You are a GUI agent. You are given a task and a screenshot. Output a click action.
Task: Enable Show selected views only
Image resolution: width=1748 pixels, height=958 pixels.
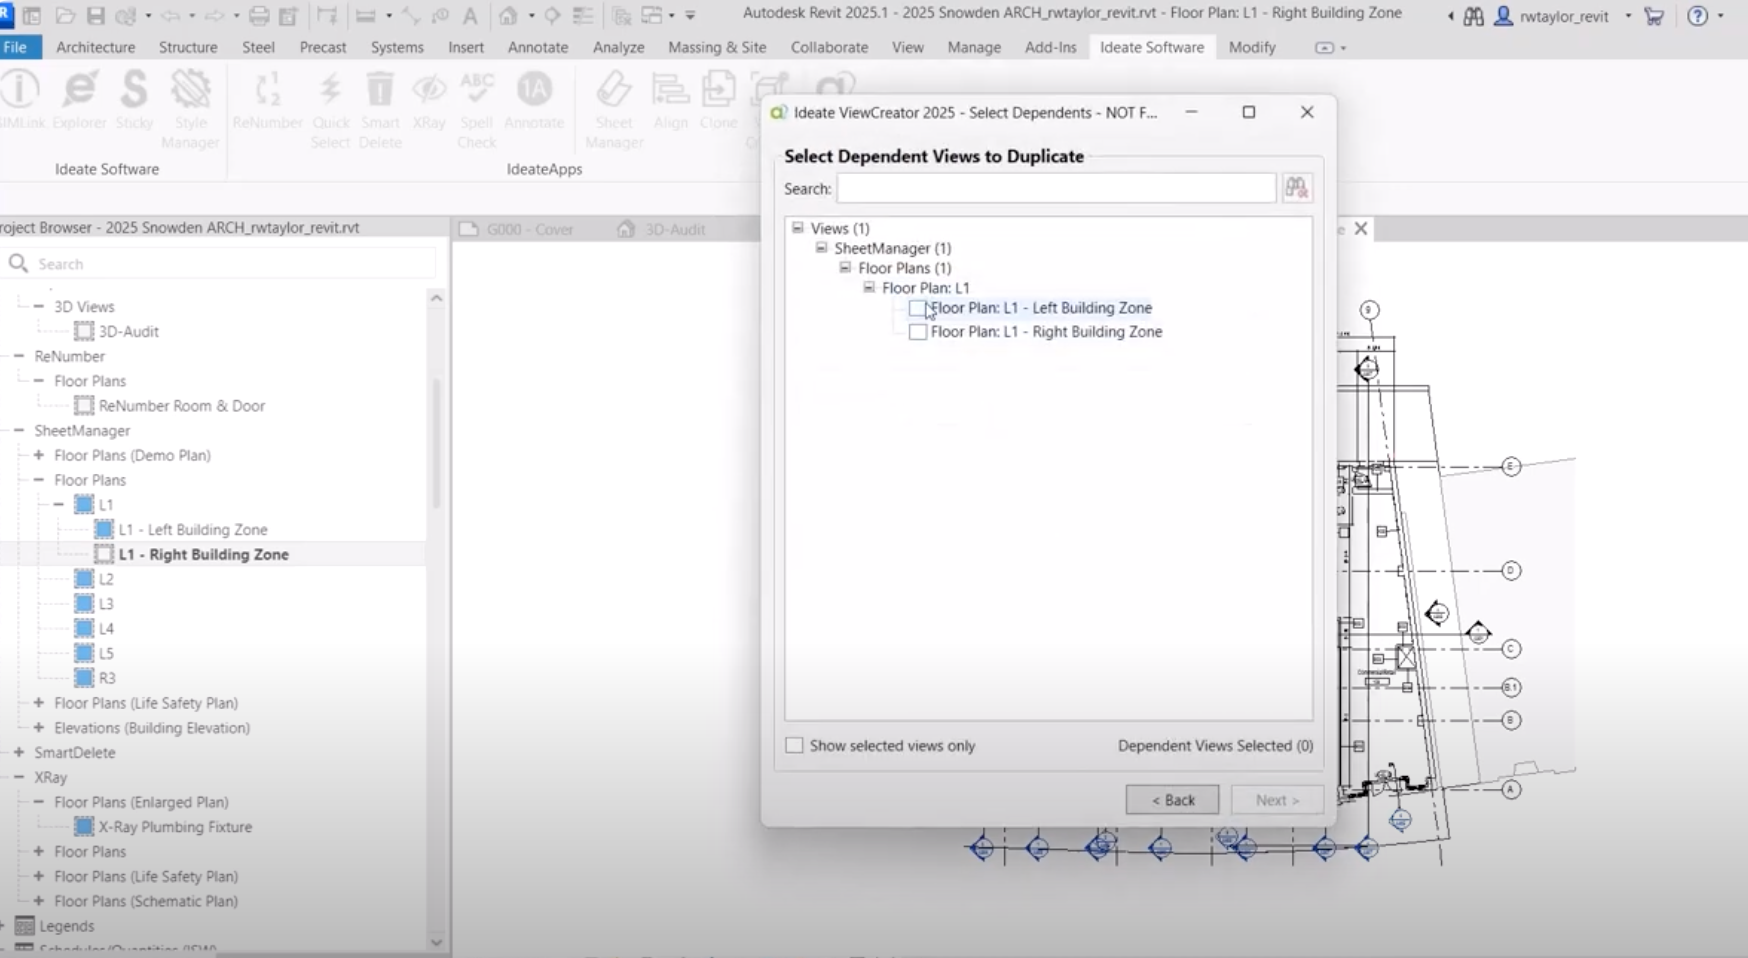[x=794, y=744]
